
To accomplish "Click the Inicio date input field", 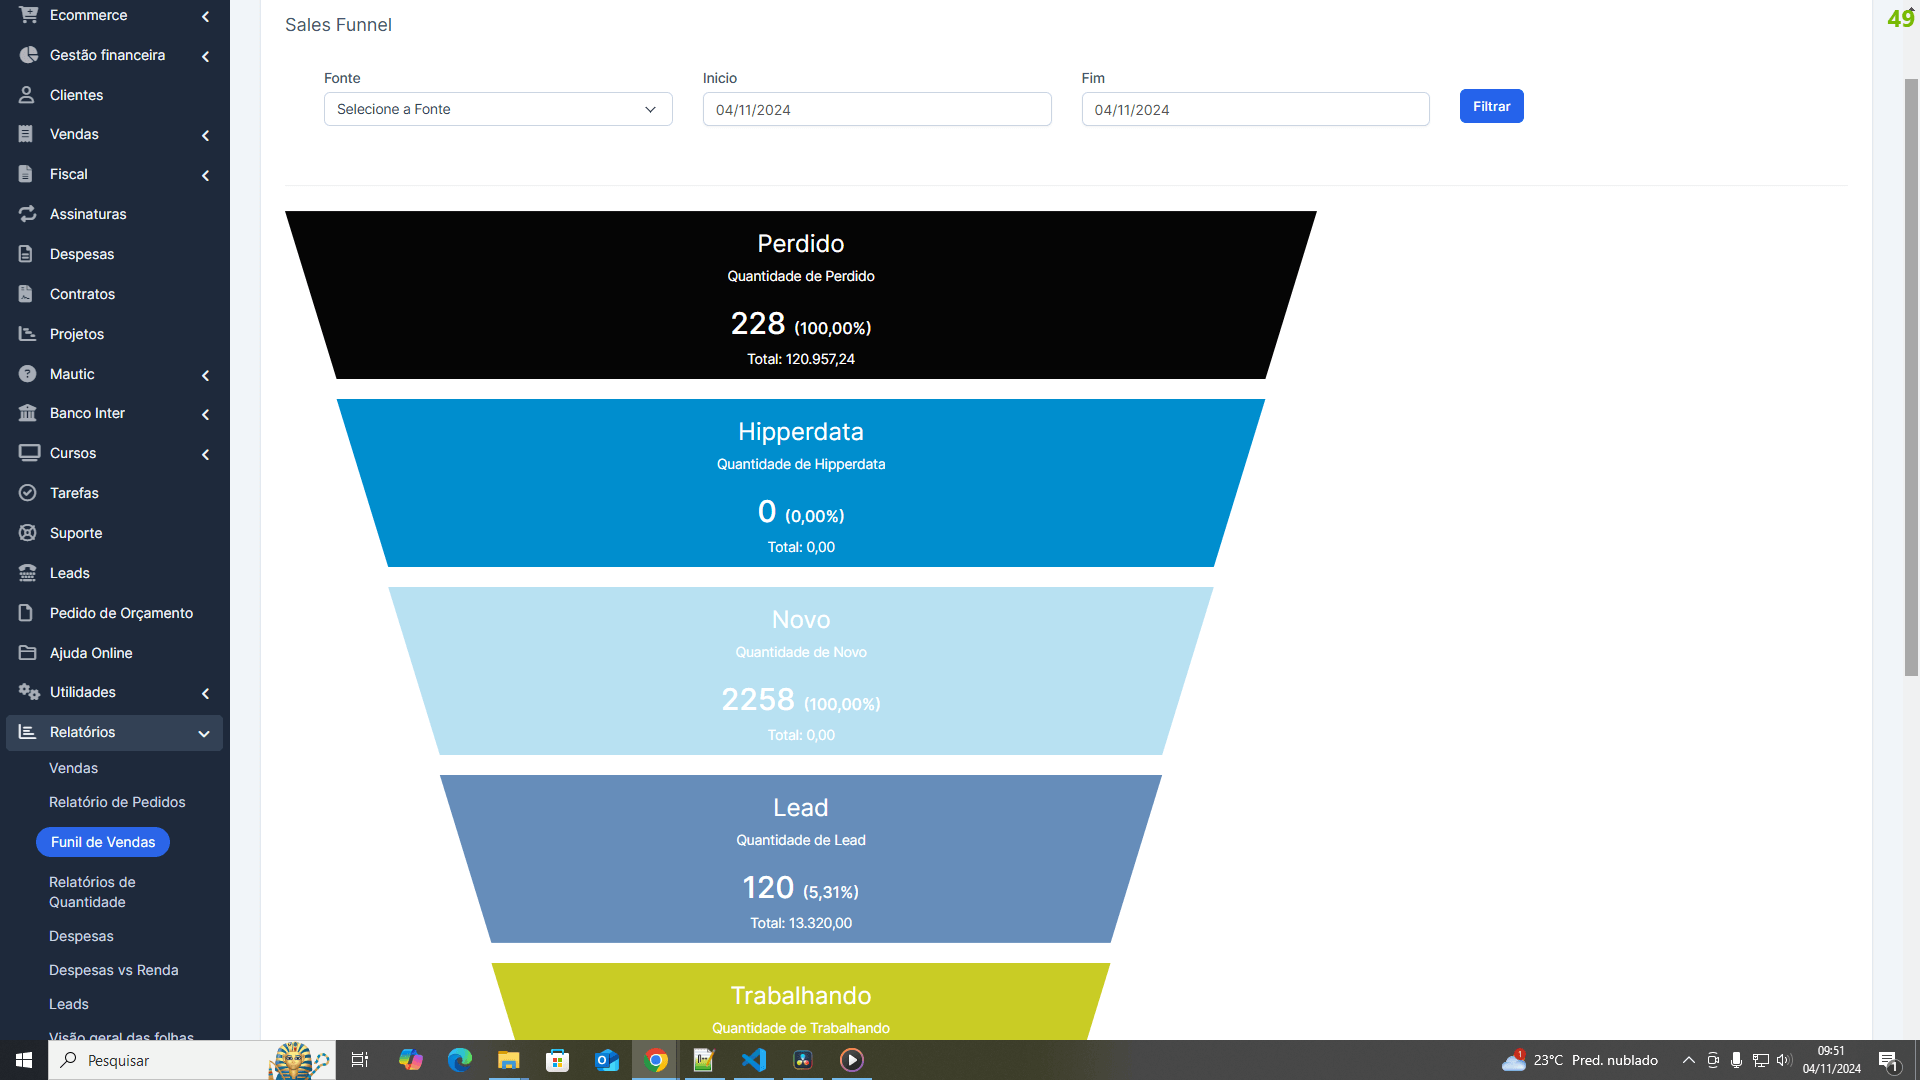I will click(876, 110).
